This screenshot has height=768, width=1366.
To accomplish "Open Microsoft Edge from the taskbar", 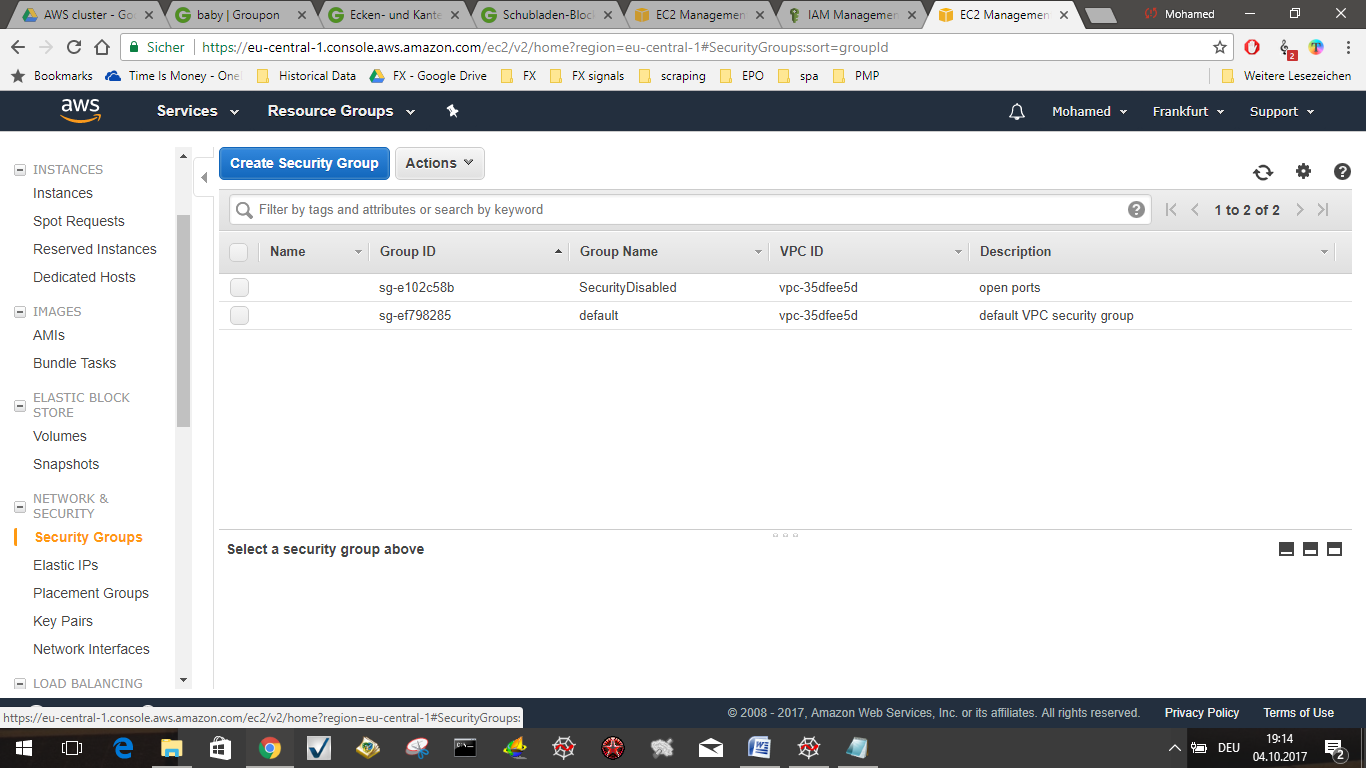I will tap(123, 748).
